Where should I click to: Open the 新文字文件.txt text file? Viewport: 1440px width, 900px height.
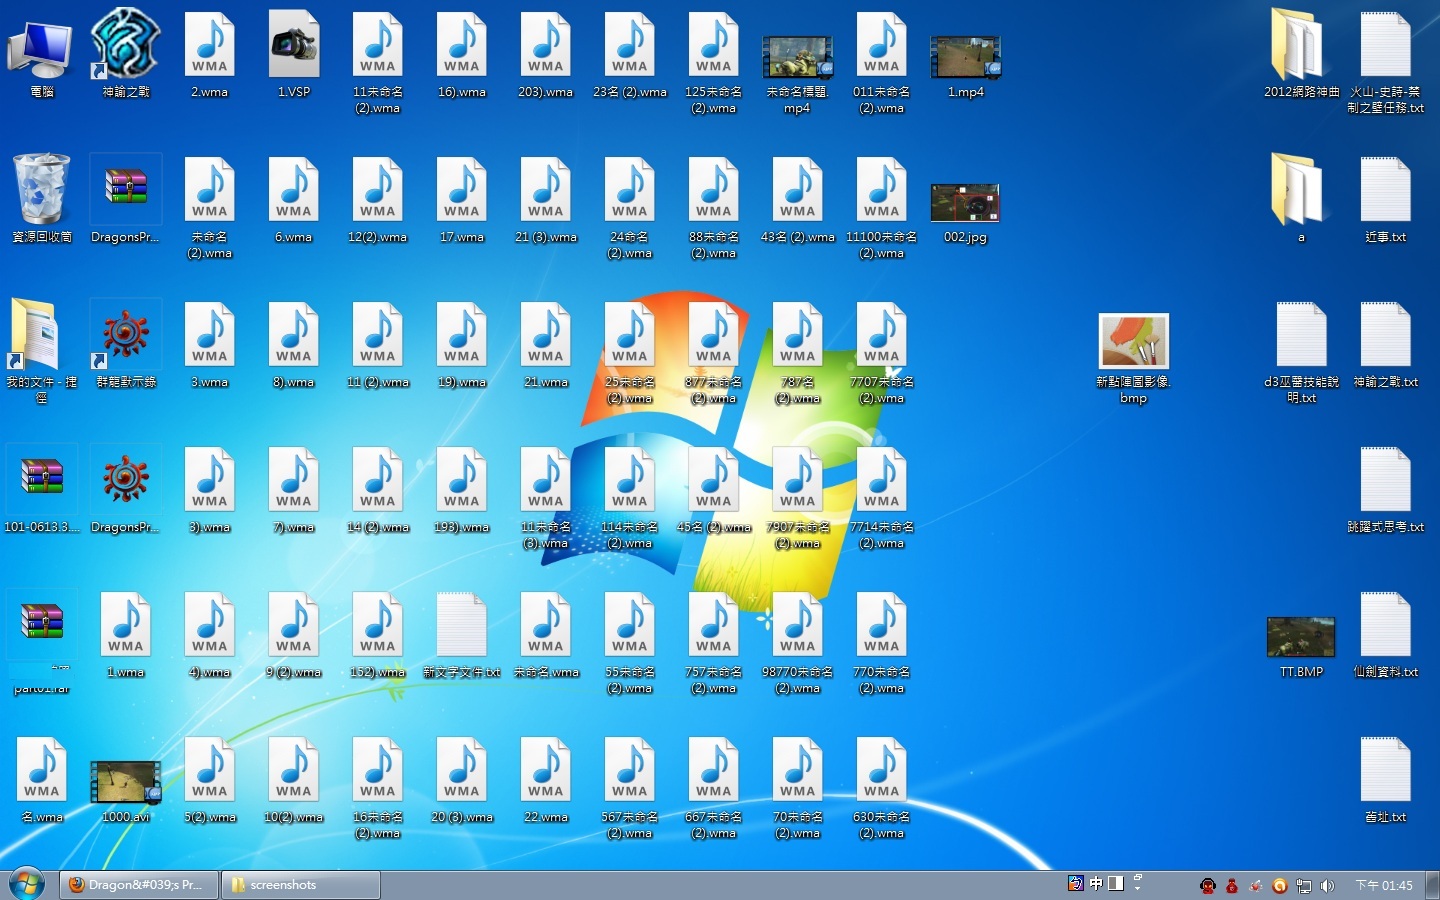click(x=462, y=635)
